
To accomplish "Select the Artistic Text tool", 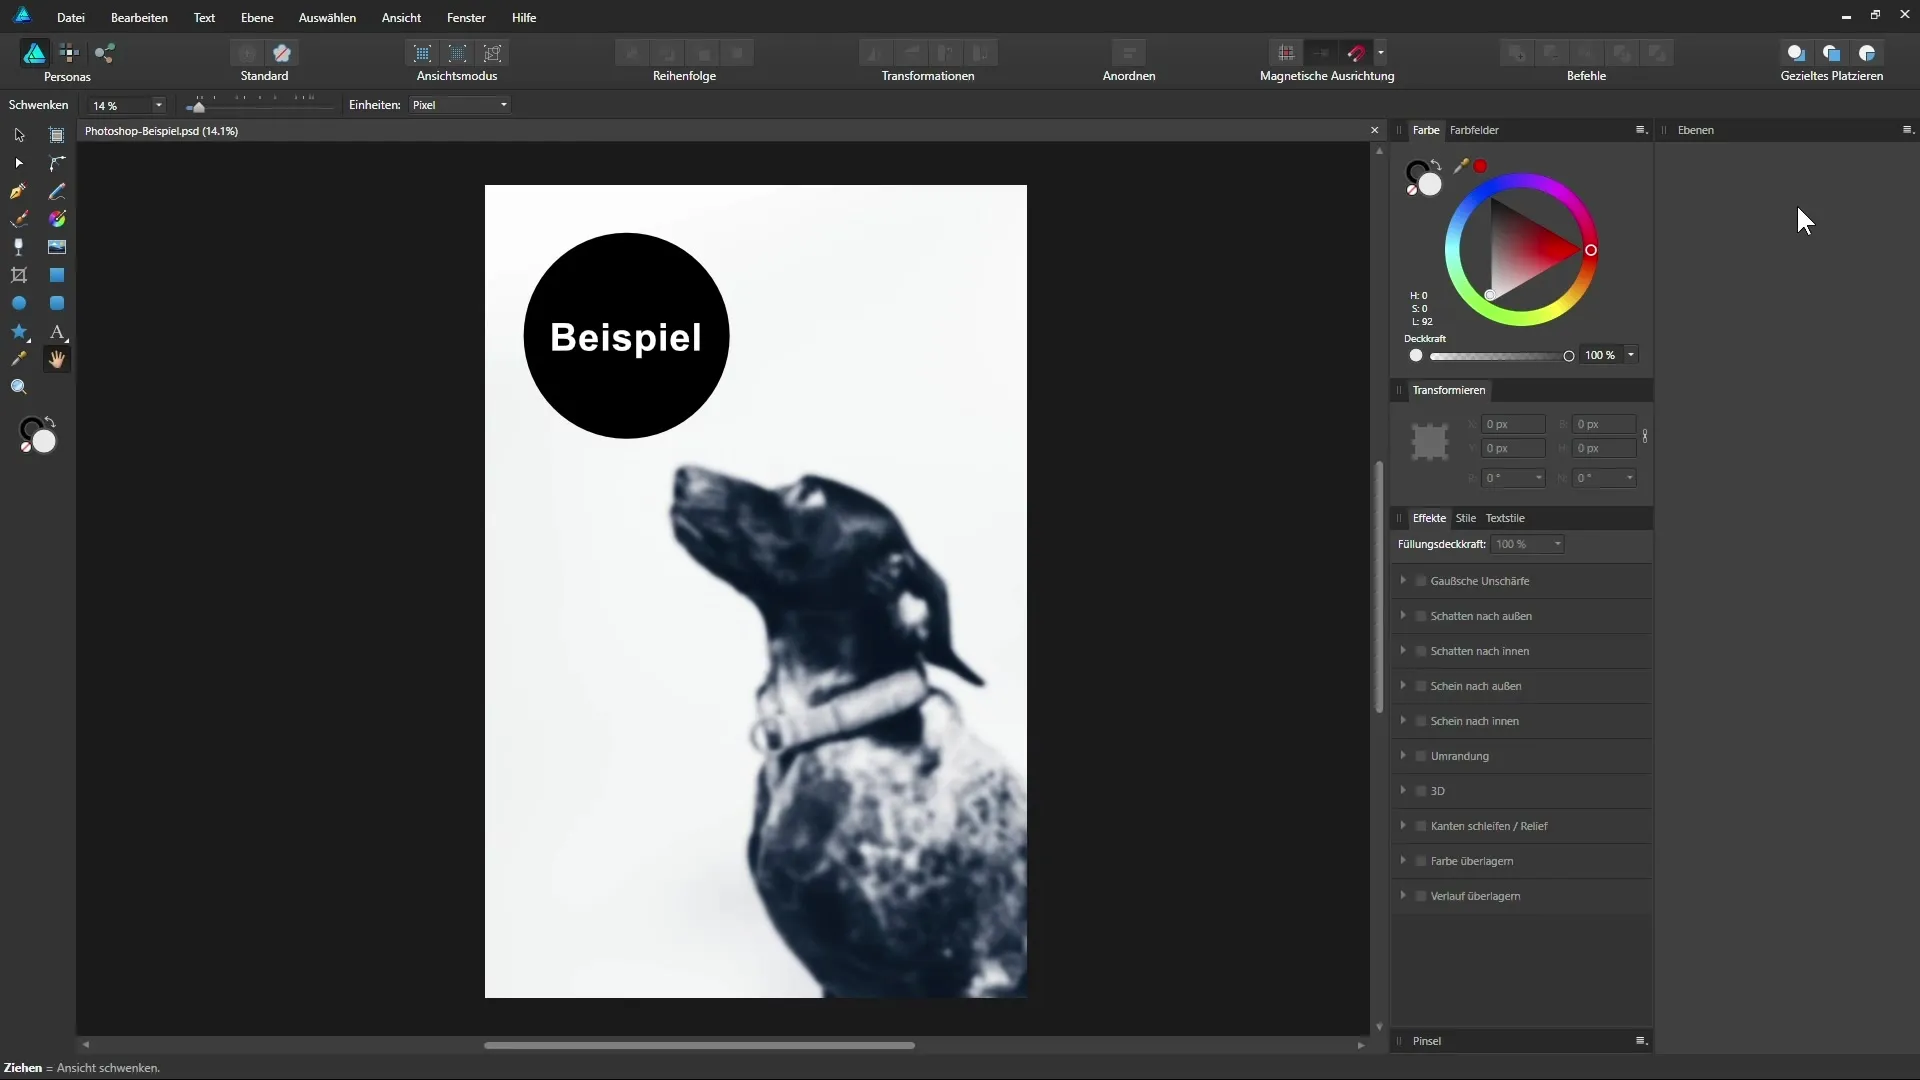I will (57, 331).
